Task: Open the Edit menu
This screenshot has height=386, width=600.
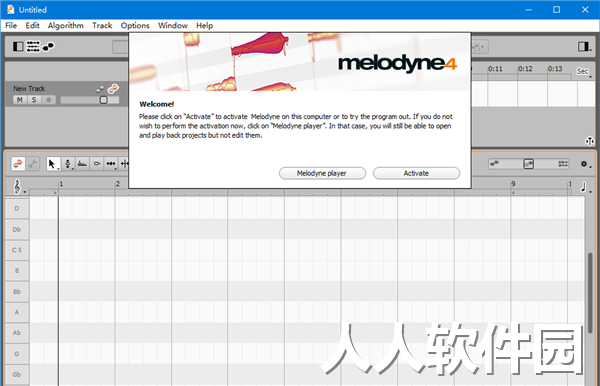Action: 33,26
